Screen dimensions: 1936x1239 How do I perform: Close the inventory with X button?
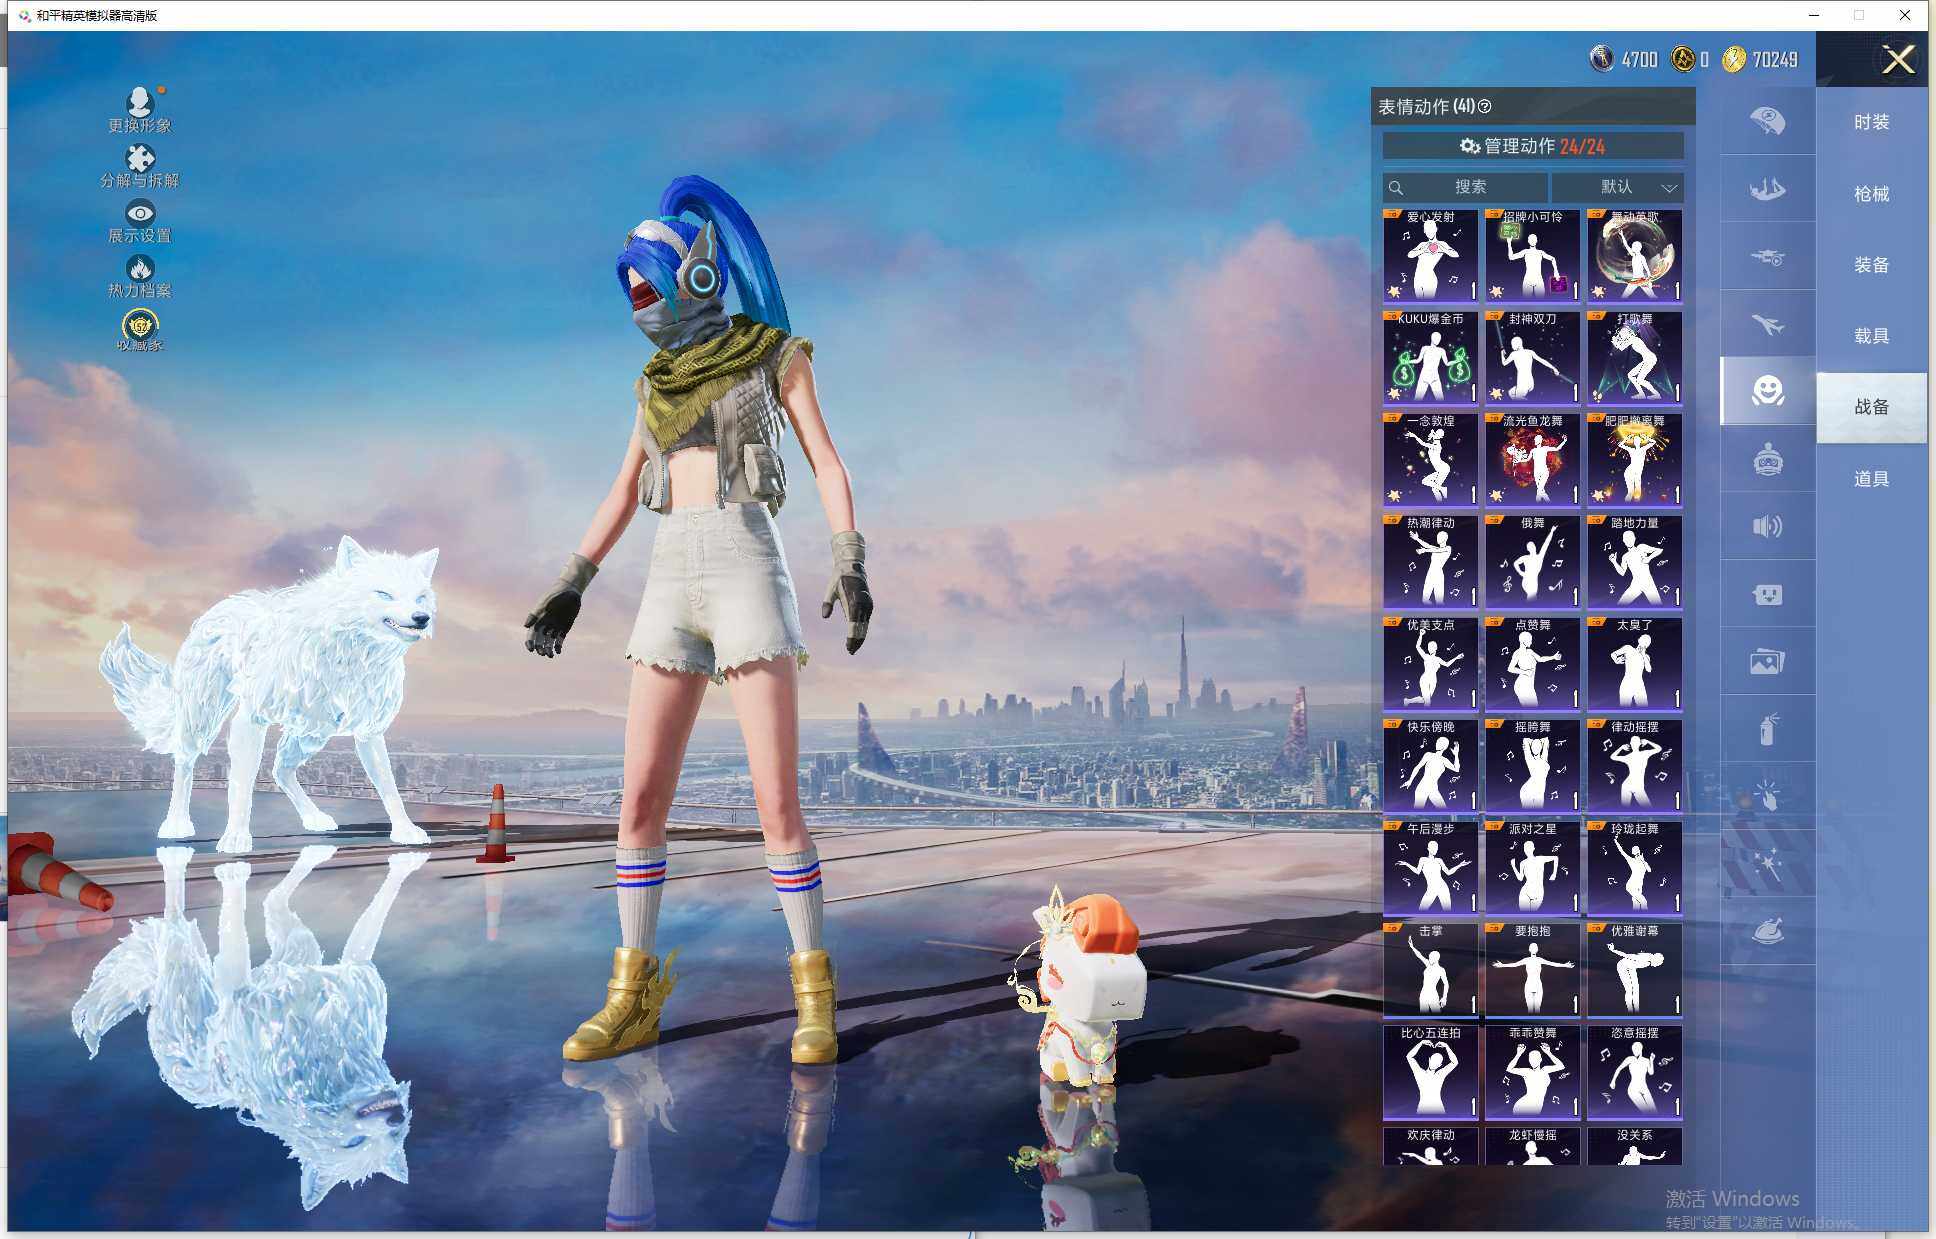1897,60
